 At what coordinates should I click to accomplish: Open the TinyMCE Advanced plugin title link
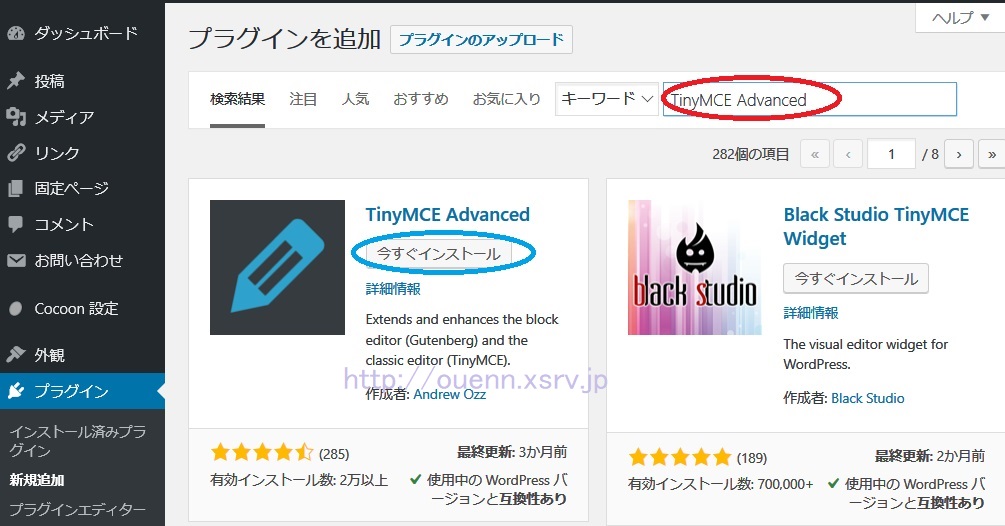(x=447, y=215)
